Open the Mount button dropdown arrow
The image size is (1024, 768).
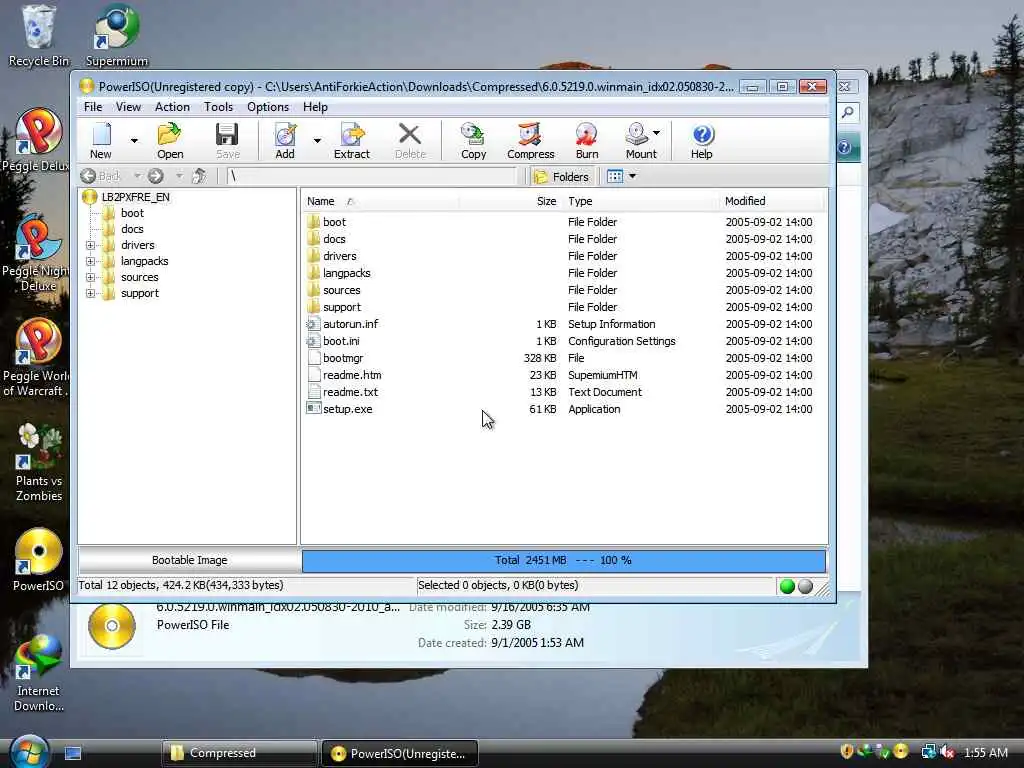656,133
